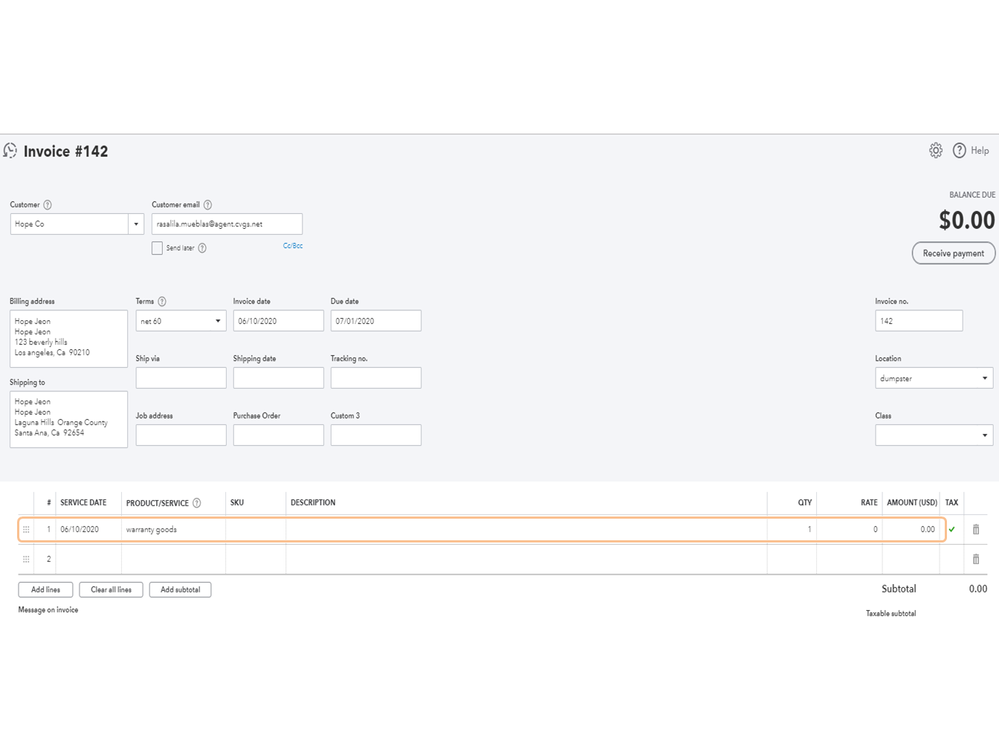Click the Product/Service column help icon
This screenshot has width=999, height=749.
[197, 503]
